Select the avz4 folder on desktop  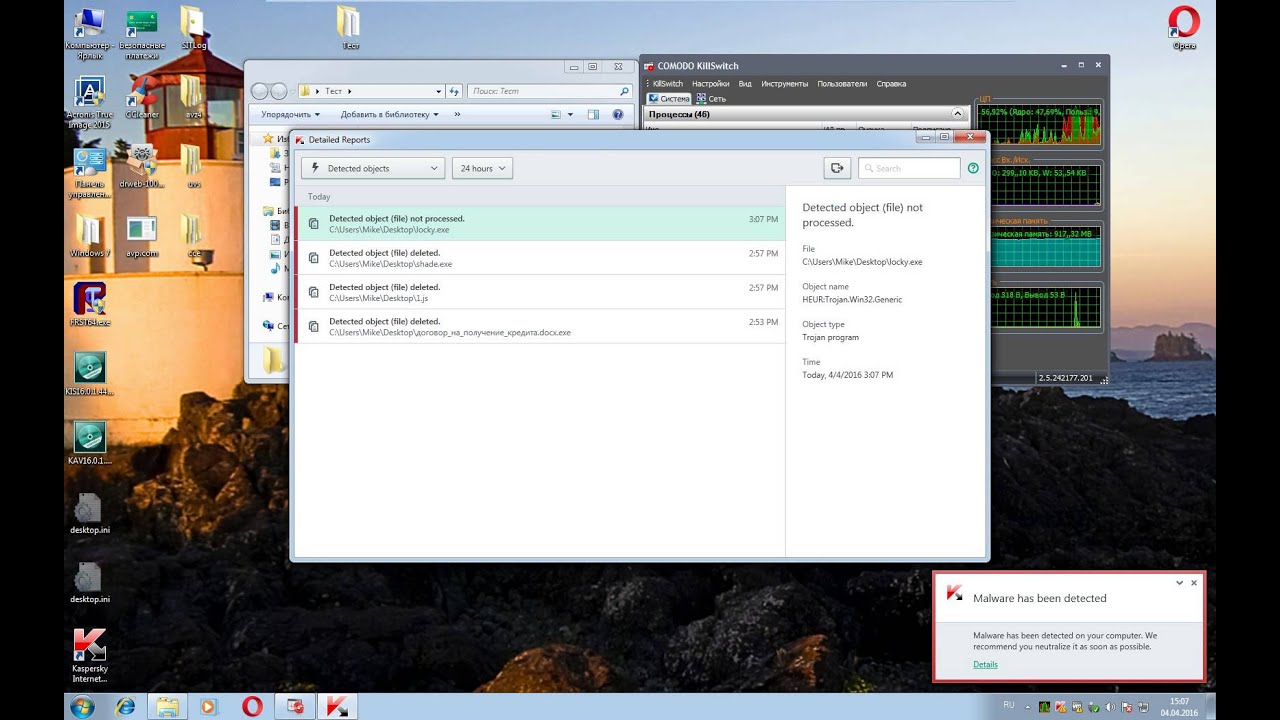(x=193, y=97)
